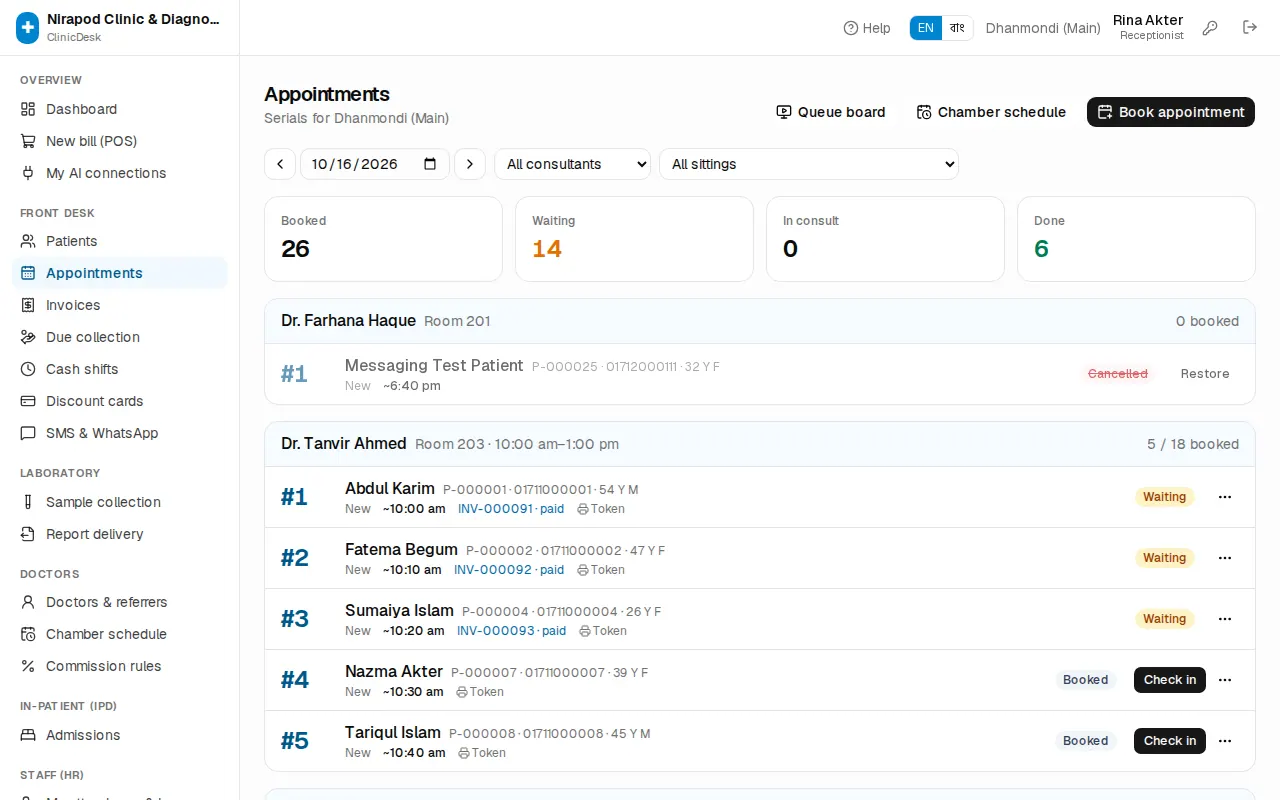Viewport: 1280px width, 800px height.
Task: Open Sample collection page
Action: pos(120,502)
